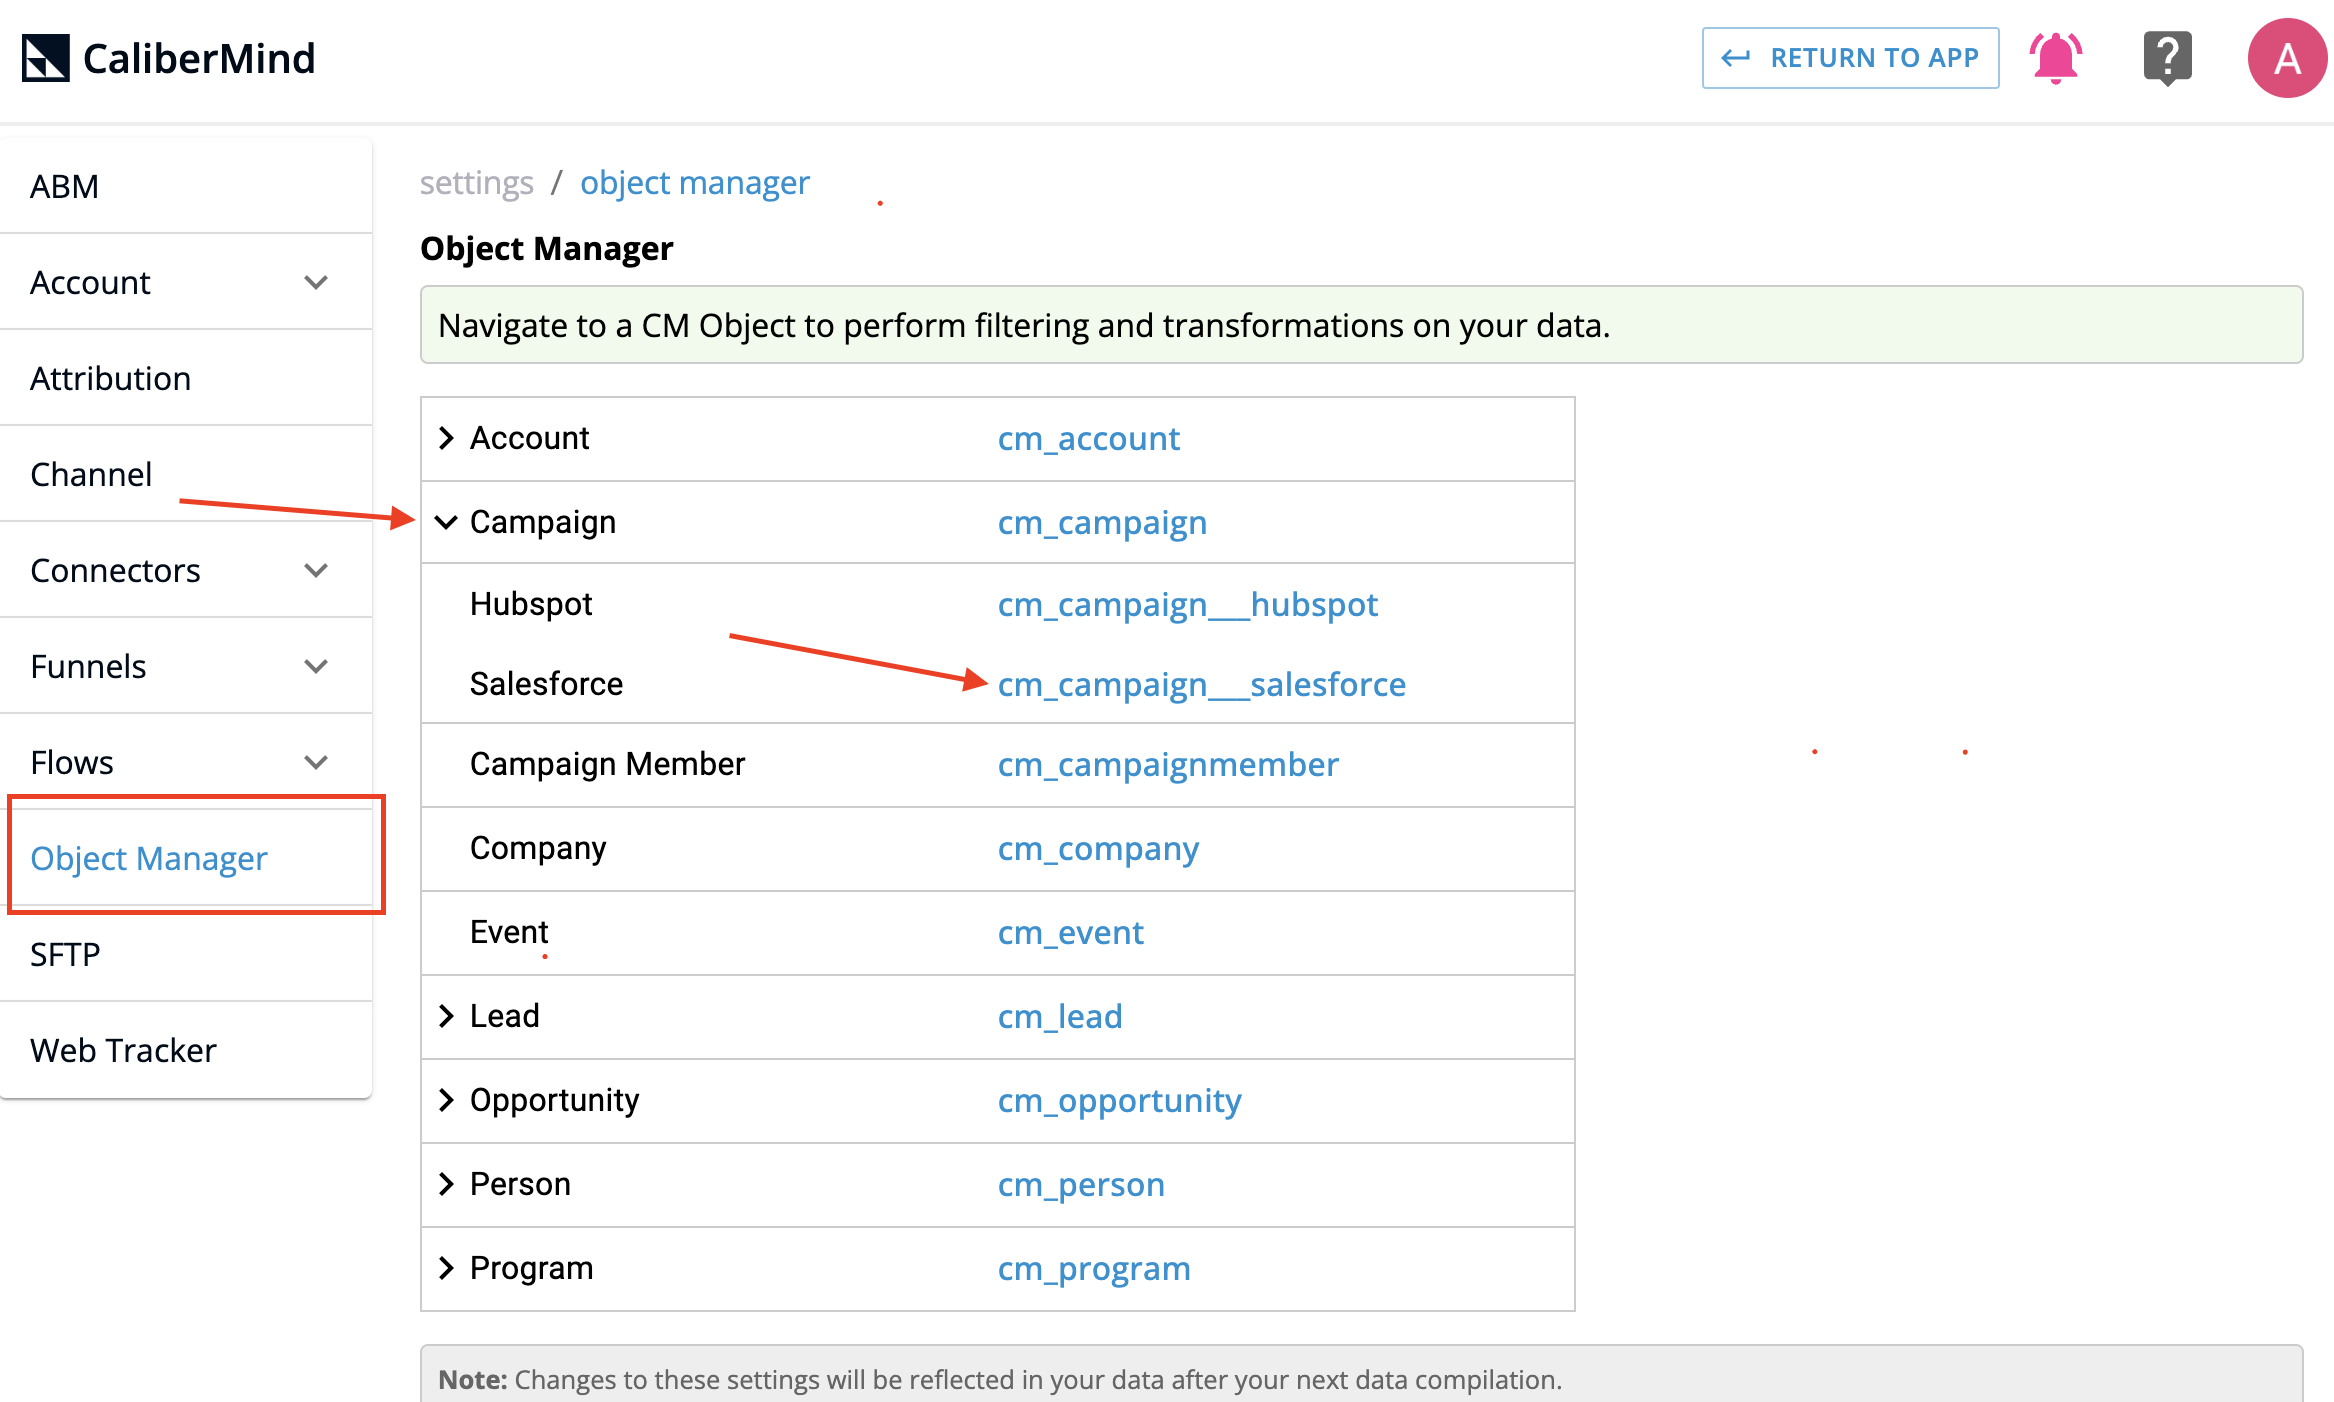Click the settings breadcrumb link
Image resolution: width=2334 pixels, height=1402 pixels.
(476, 183)
